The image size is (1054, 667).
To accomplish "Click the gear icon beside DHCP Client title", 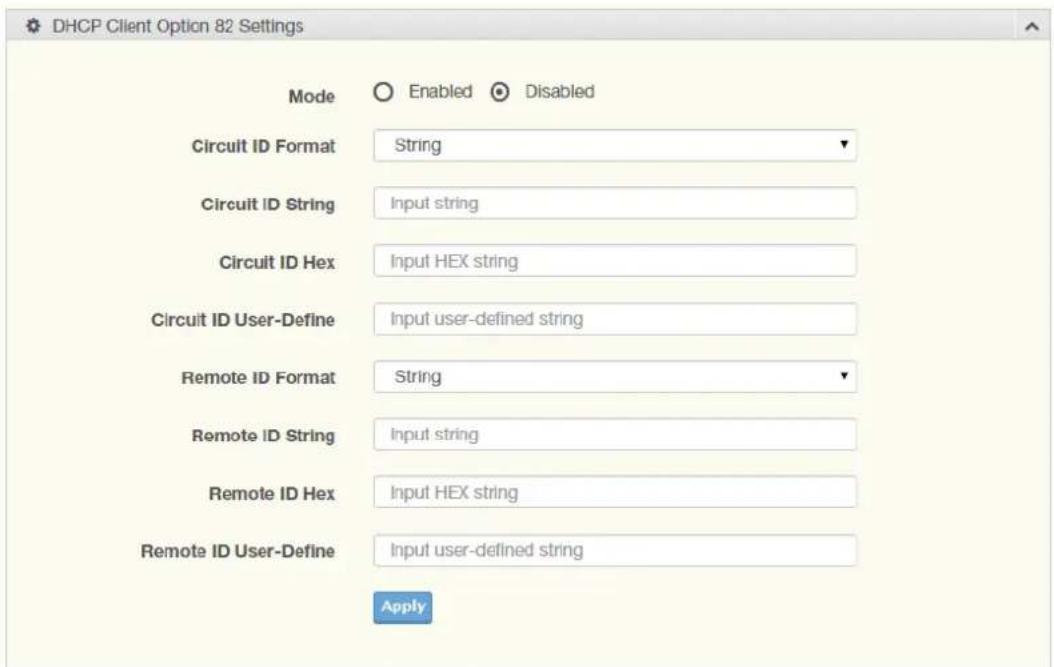I will pos(32,26).
